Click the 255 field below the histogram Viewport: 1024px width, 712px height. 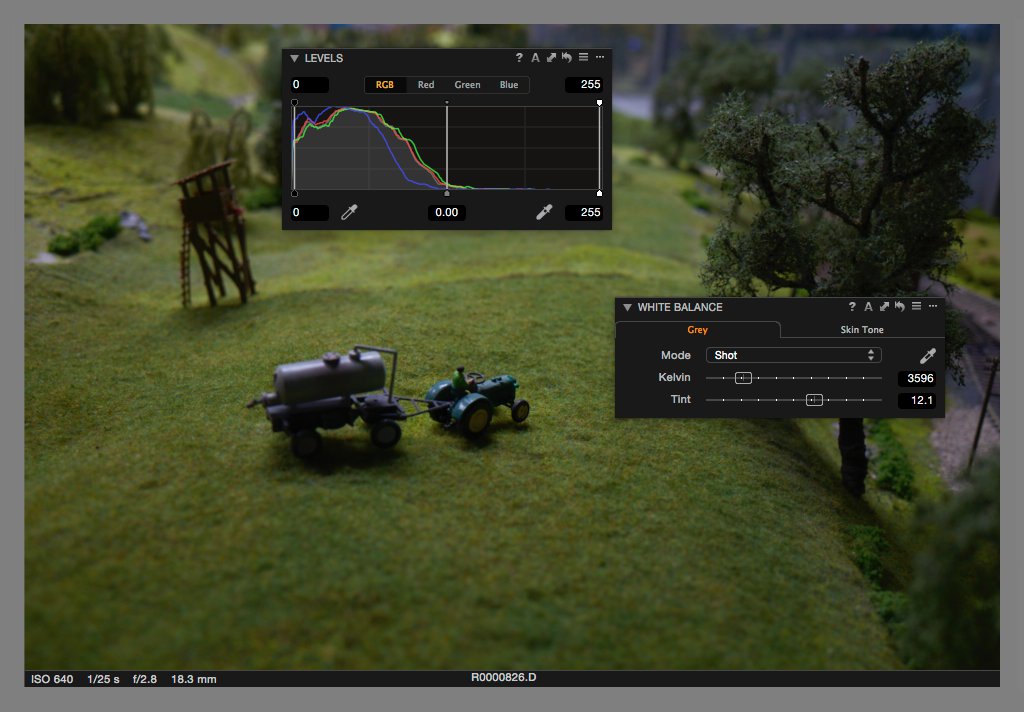[584, 212]
